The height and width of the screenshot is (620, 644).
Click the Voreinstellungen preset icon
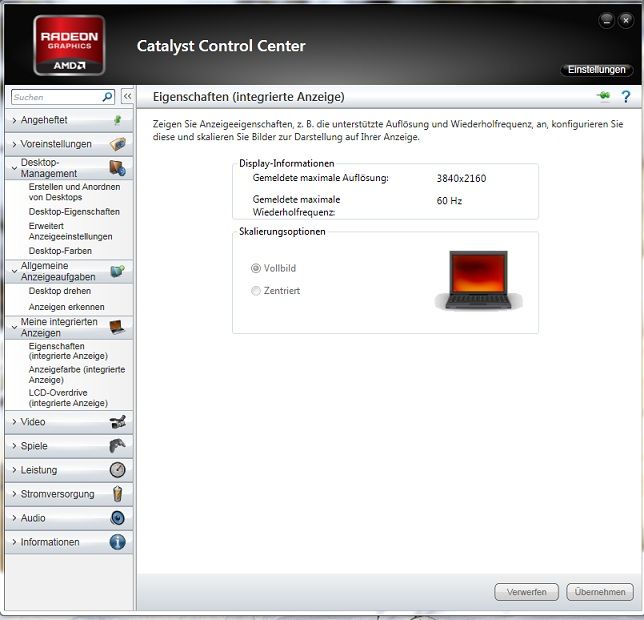coord(117,144)
